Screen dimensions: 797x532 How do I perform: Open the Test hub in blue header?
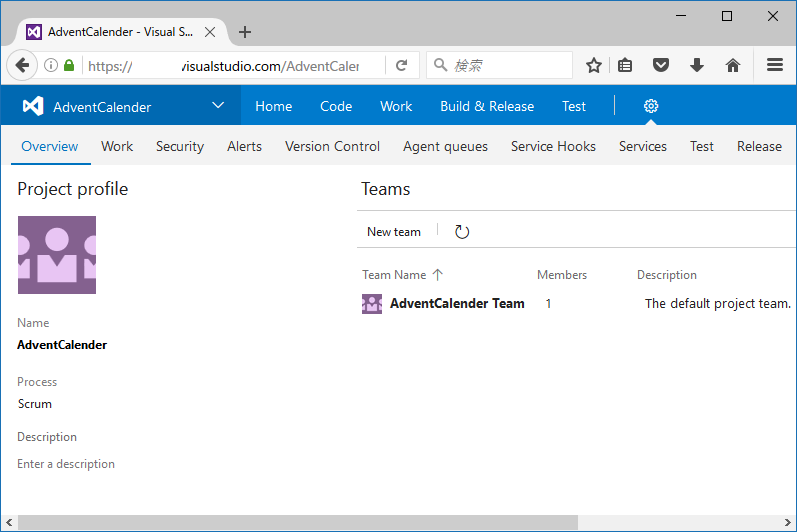coord(574,106)
